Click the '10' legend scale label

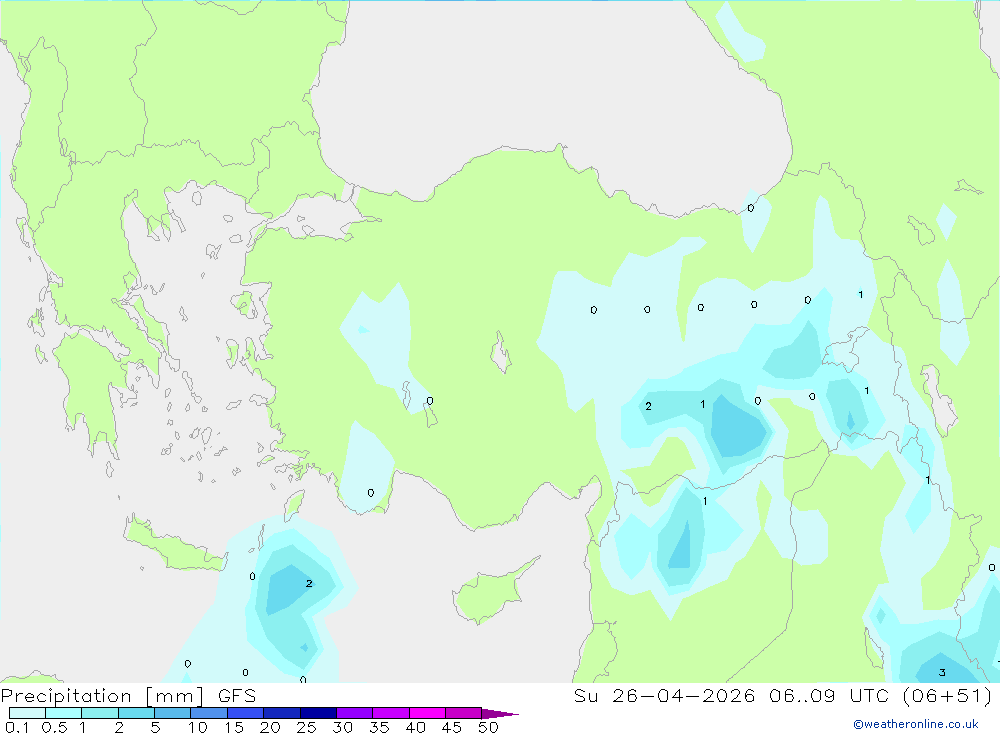(198, 727)
